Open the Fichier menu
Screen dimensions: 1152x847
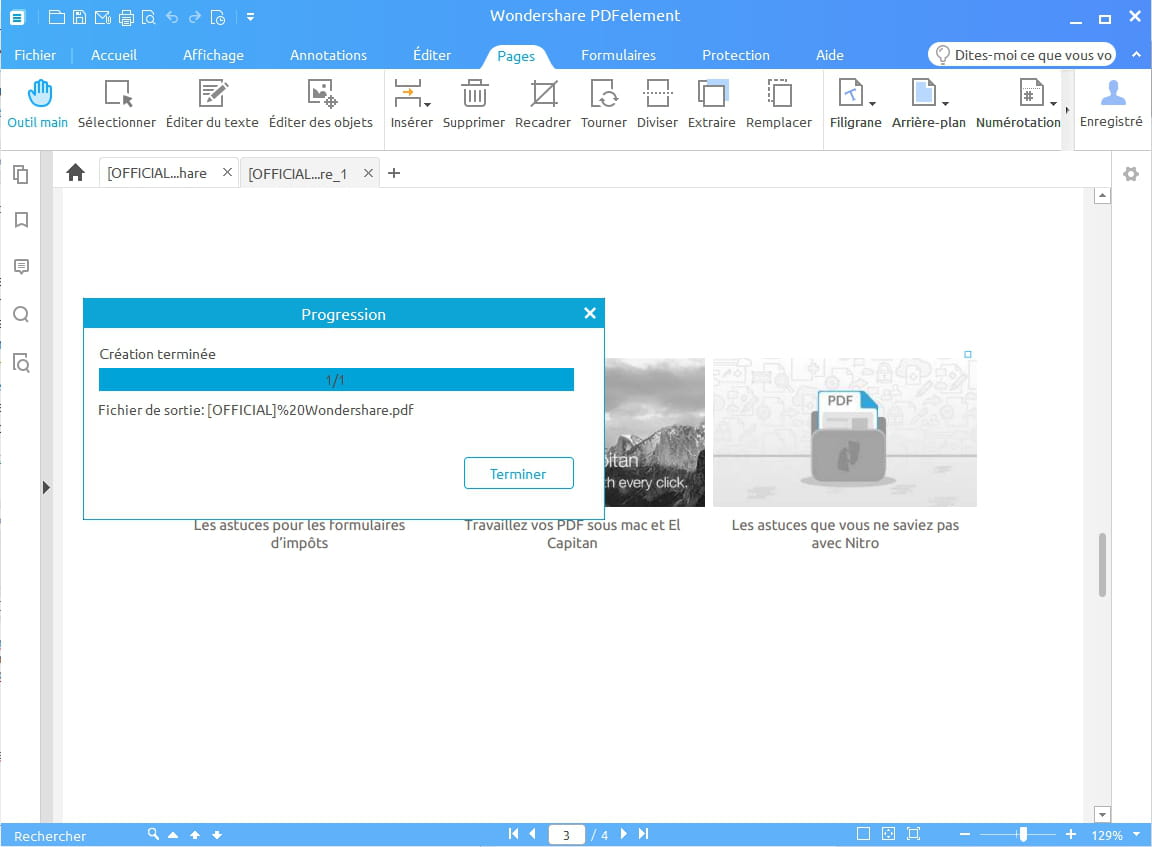(x=35, y=55)
